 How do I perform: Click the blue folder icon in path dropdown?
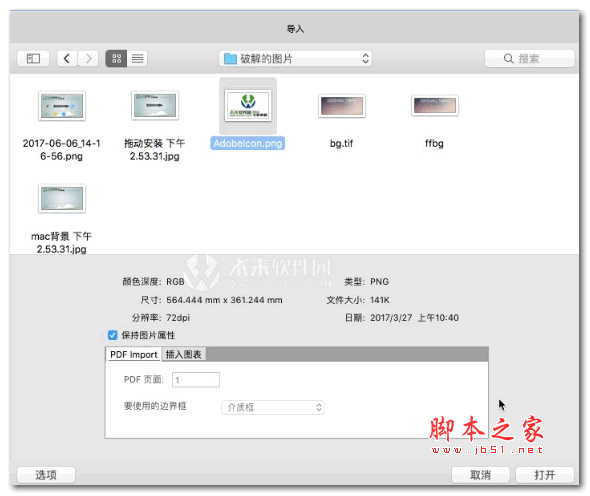coord(230,59)
